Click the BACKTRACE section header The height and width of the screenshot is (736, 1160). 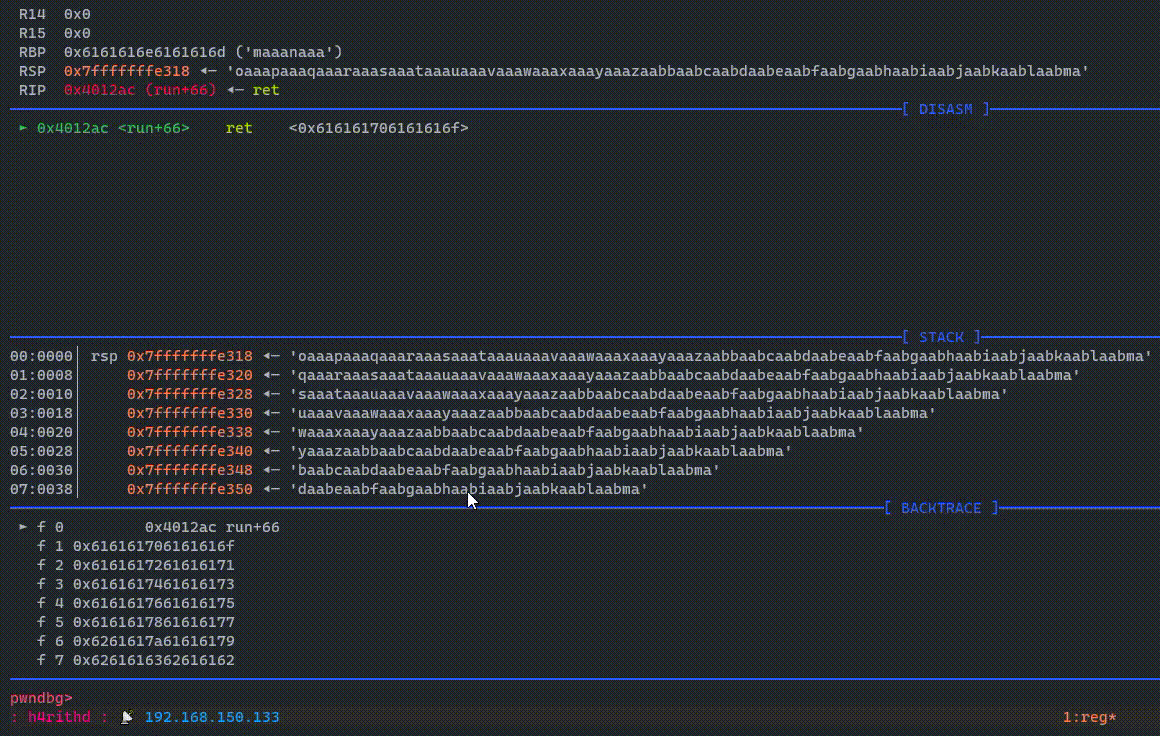point(941,508)
